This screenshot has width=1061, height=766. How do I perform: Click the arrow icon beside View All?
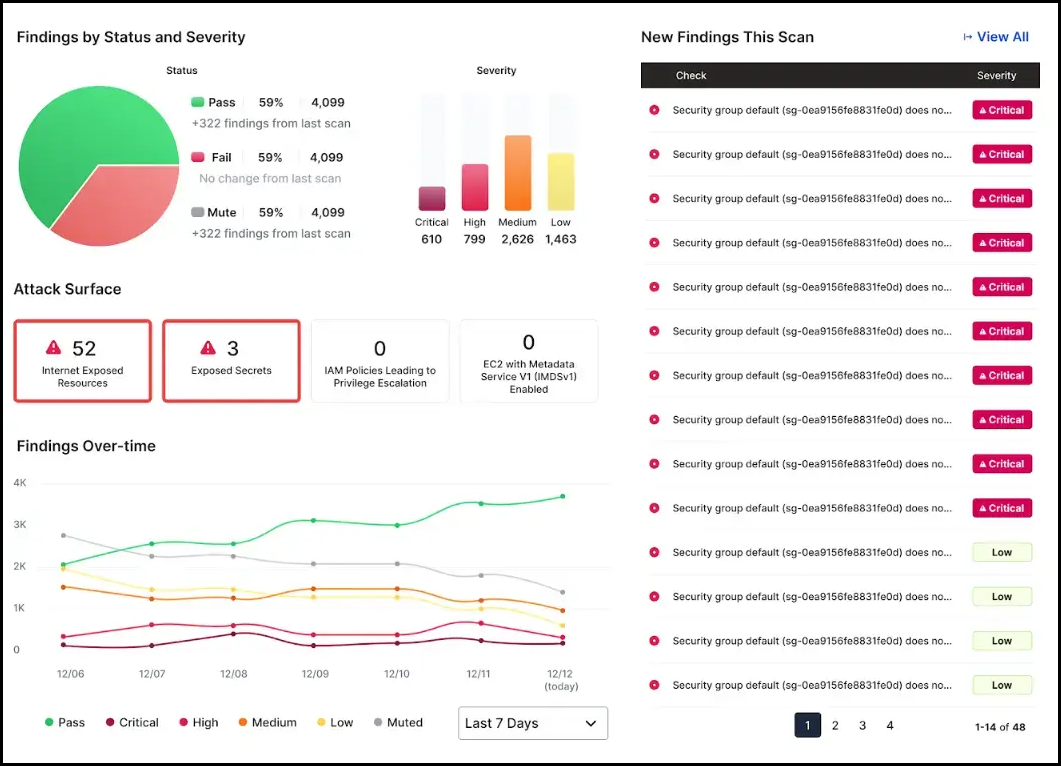point(967,37)
